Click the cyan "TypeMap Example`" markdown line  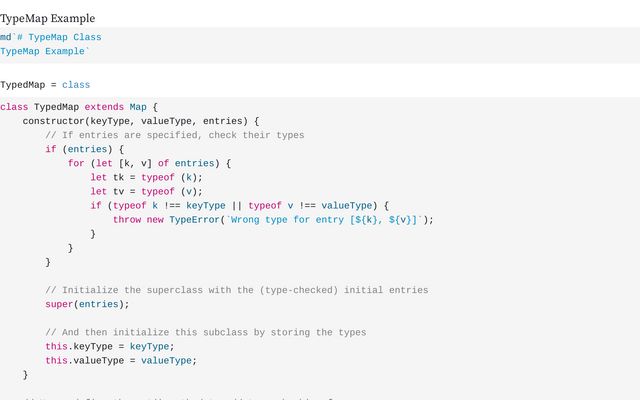coord(45,51)
